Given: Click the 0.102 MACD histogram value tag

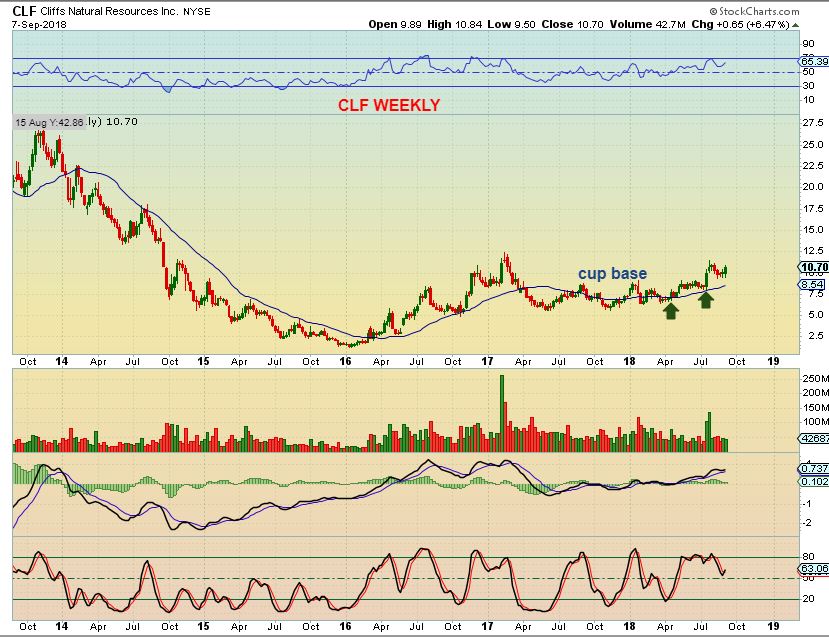Looking at the screenshot, I should (814, 482).
